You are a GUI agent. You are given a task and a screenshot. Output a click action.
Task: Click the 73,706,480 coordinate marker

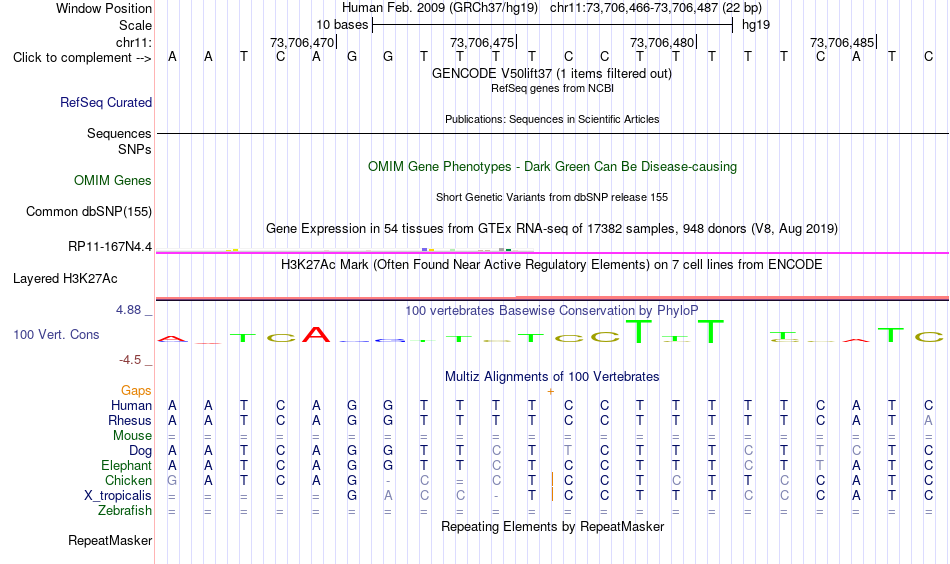click(x=662, y=42)
